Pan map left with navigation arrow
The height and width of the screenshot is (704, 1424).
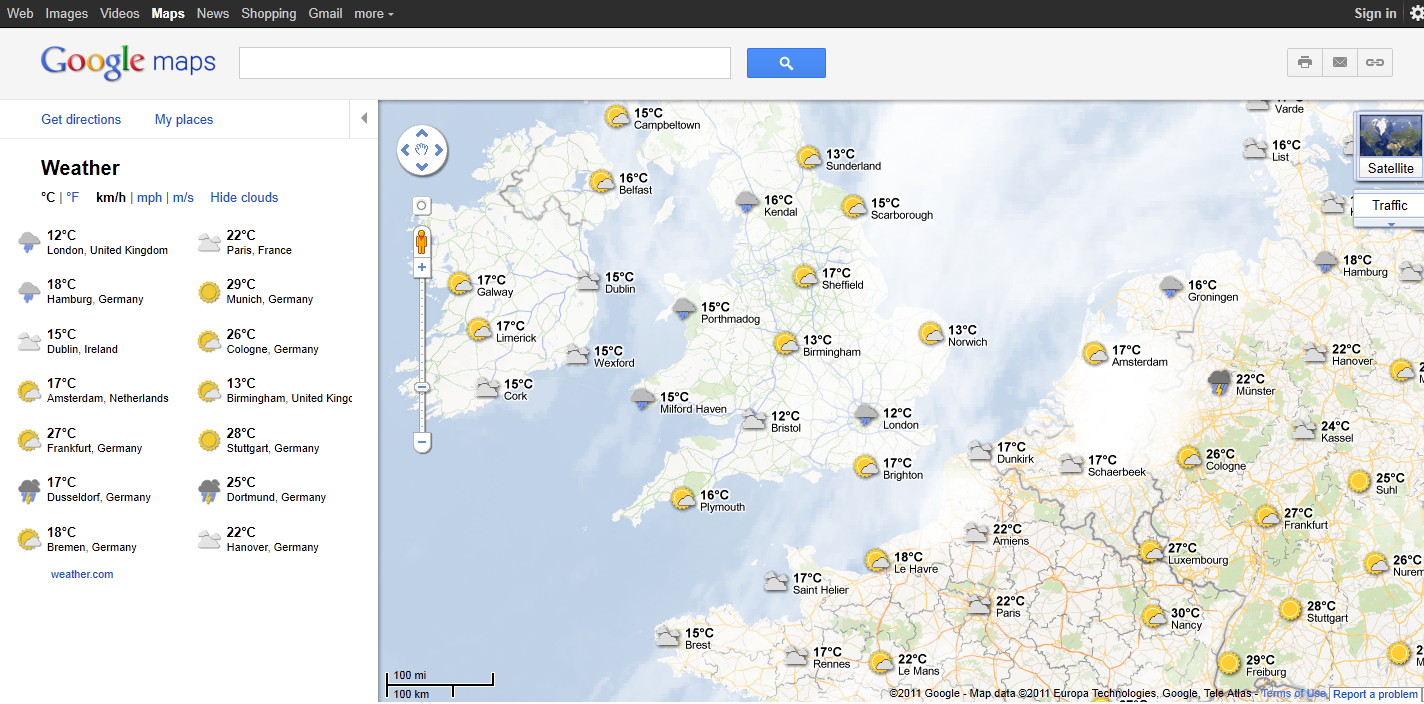click(405, 150)
